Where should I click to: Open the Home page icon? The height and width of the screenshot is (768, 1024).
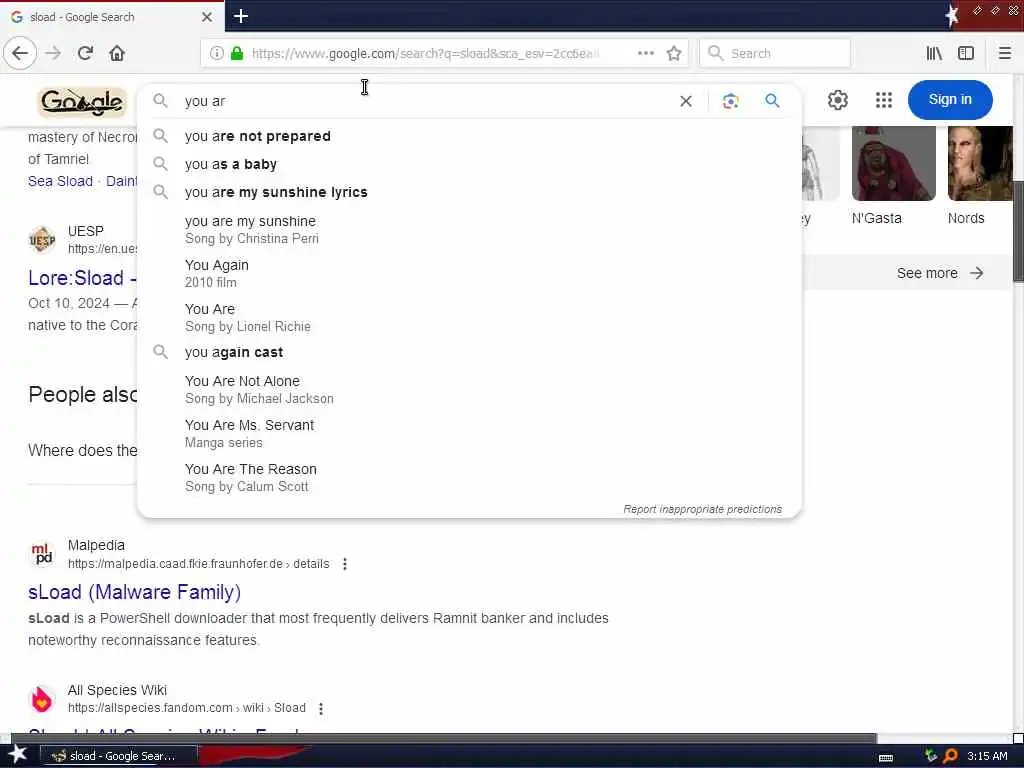[x=117, y=54]
